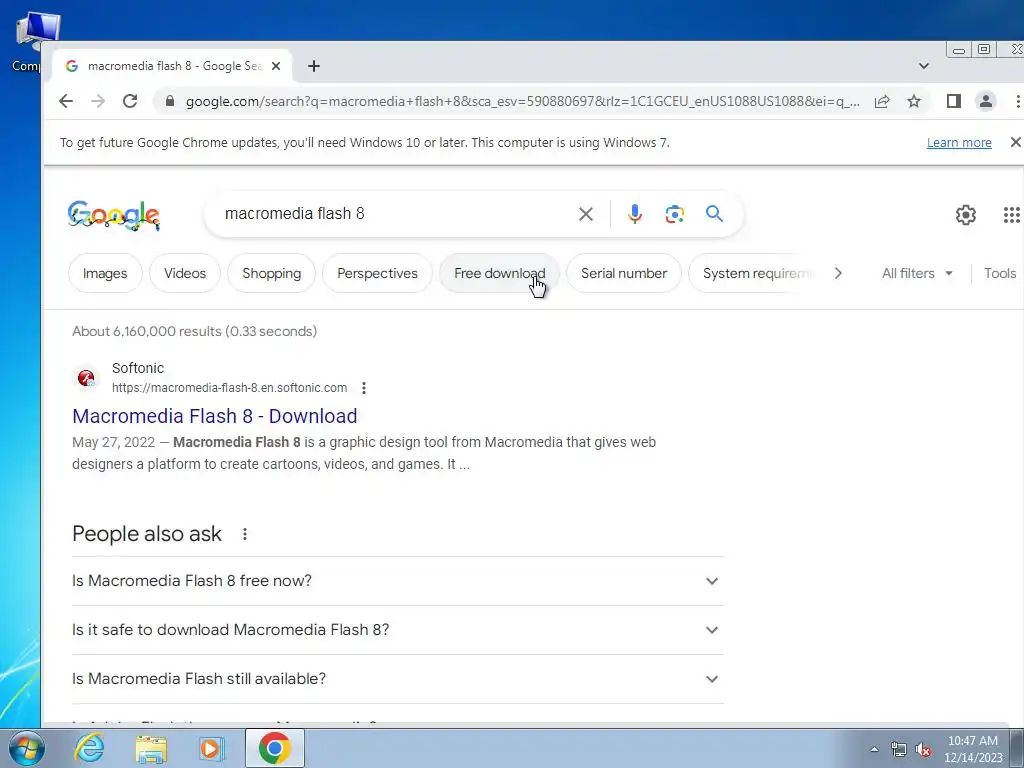Image resolution: width=1024 pixels, height=768 pixels.
Task: Apply the Serial number filter chip
Action: coord(624,273)
